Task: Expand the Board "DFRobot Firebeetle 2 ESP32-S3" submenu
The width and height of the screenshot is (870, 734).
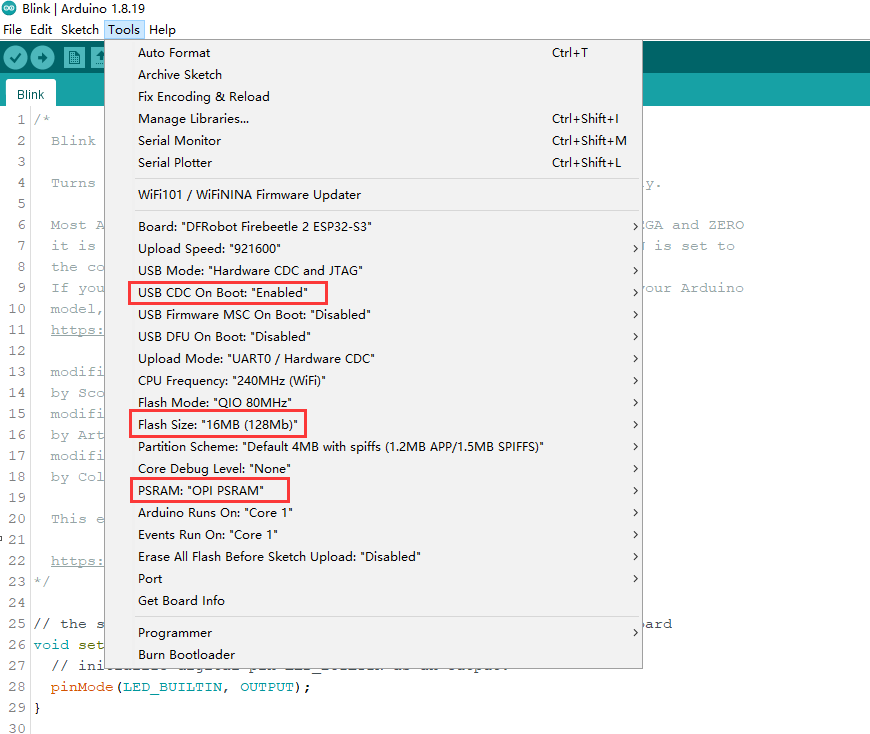Action: [255, 227]
